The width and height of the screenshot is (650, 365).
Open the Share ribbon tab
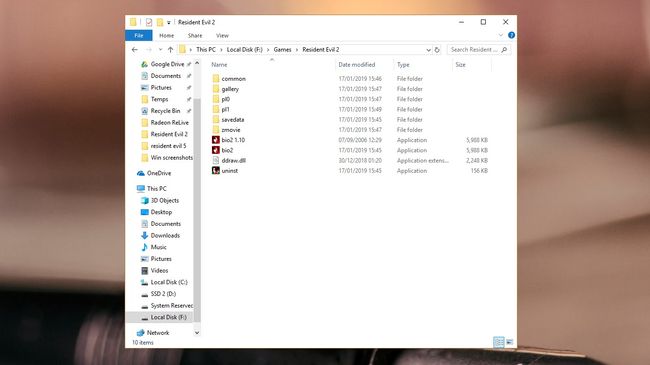coord(195,36)
